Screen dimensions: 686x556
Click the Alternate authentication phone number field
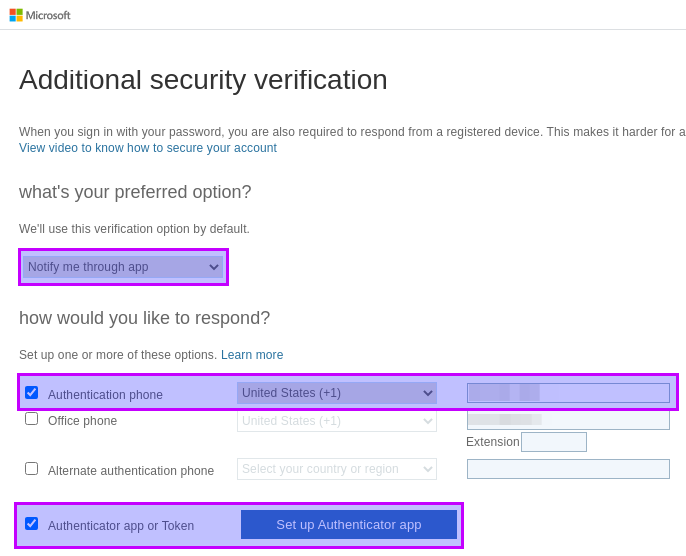568,469
